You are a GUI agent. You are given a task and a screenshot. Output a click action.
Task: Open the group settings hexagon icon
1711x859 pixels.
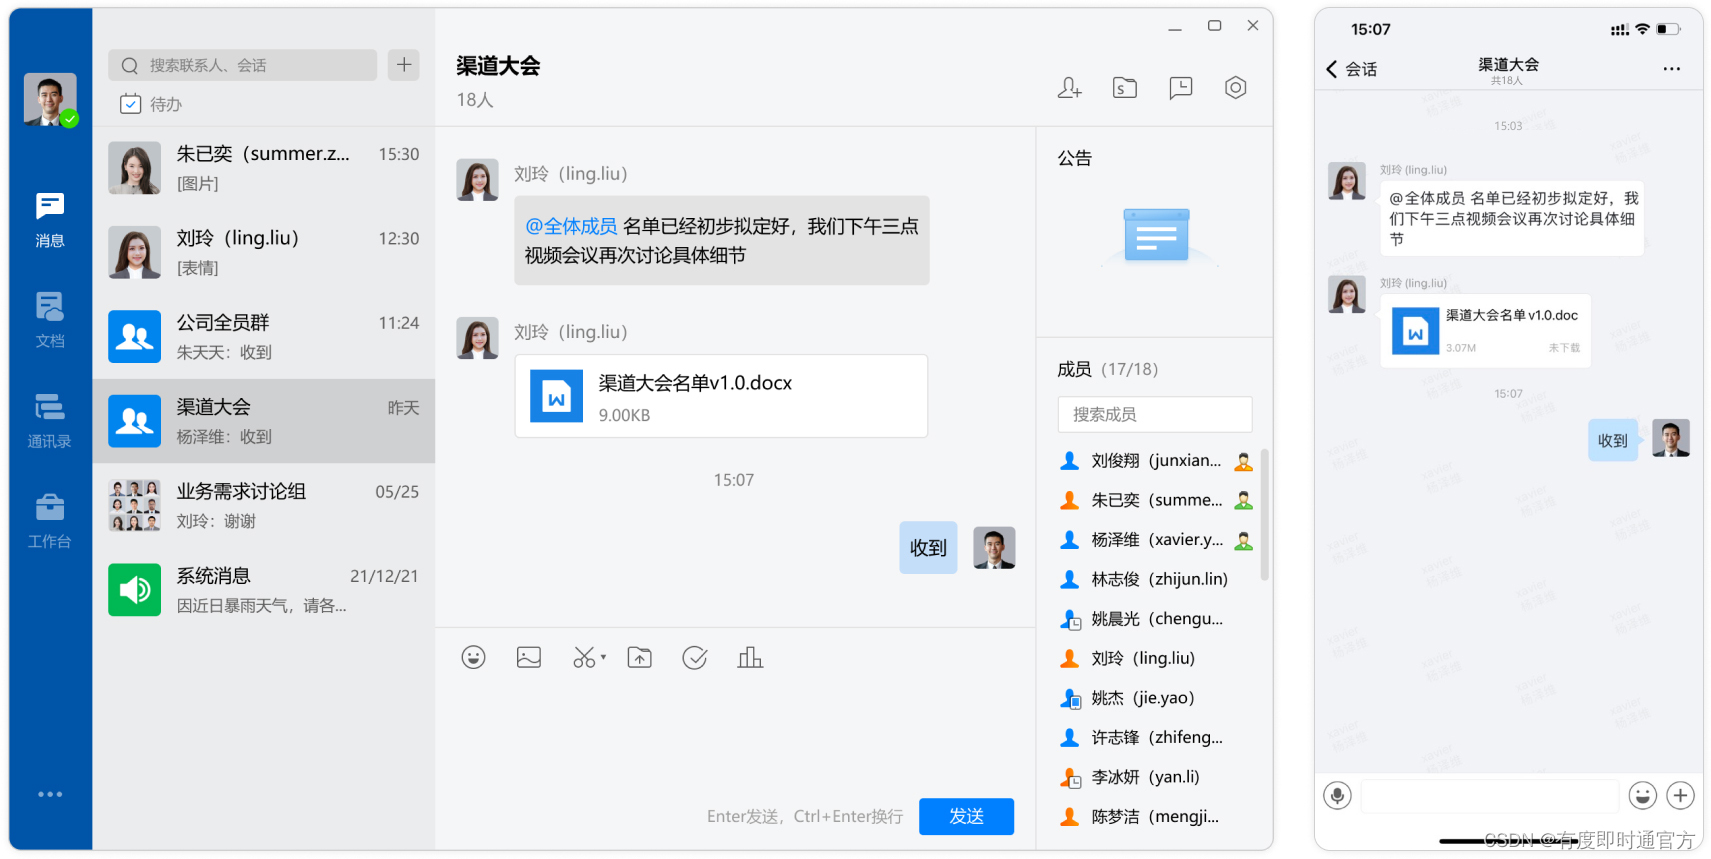point(1236,88)
